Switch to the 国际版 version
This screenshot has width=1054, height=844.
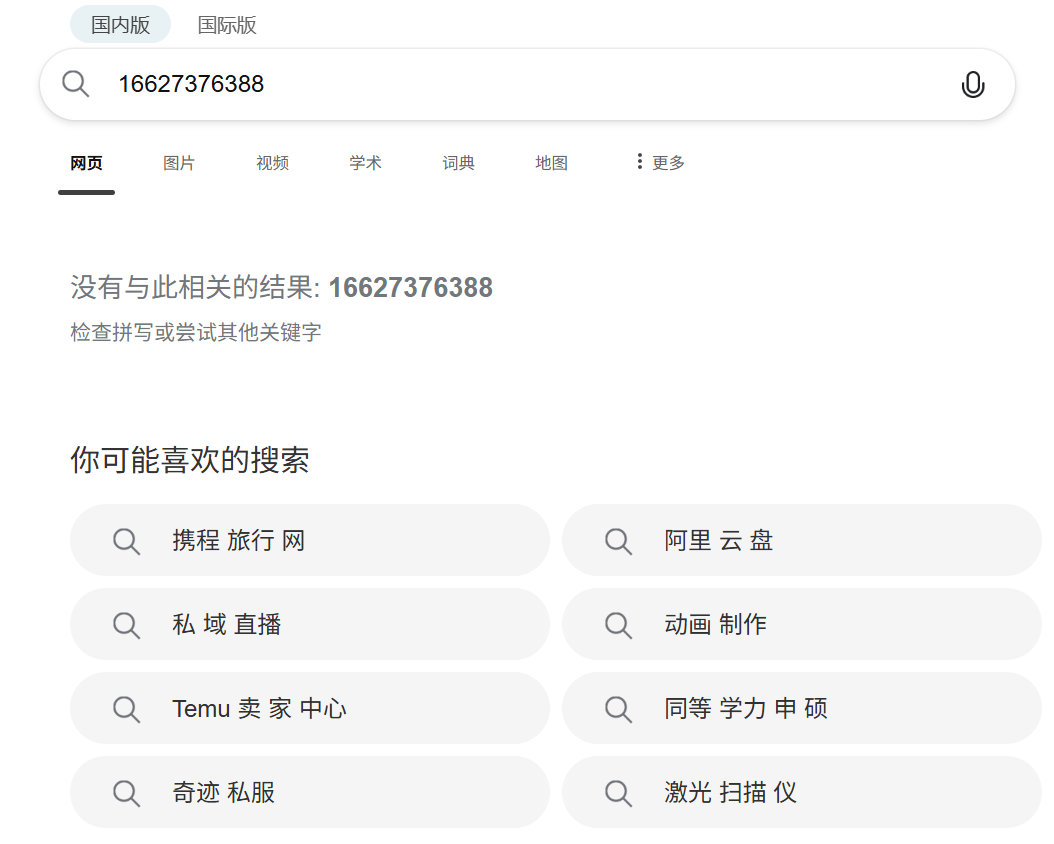point(228,25)
